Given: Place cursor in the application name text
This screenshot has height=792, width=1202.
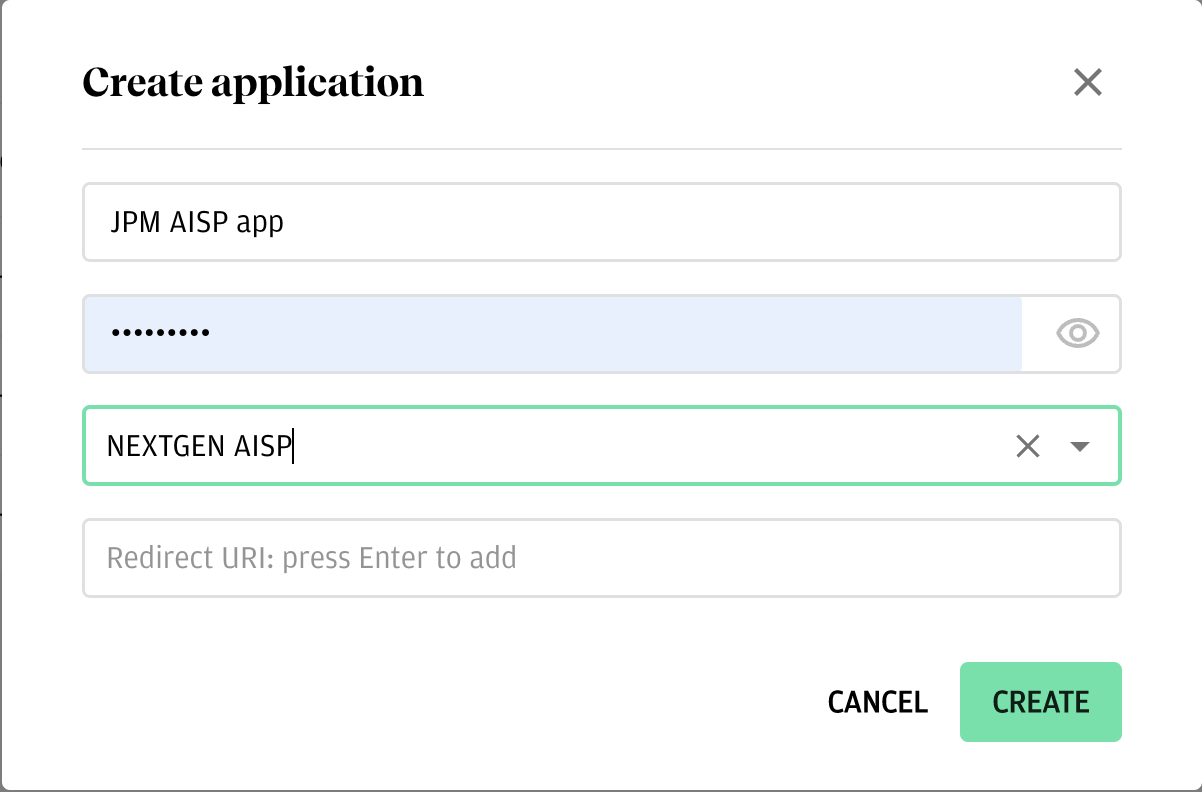Looking at the screenshot, I should tap(196, 222).
